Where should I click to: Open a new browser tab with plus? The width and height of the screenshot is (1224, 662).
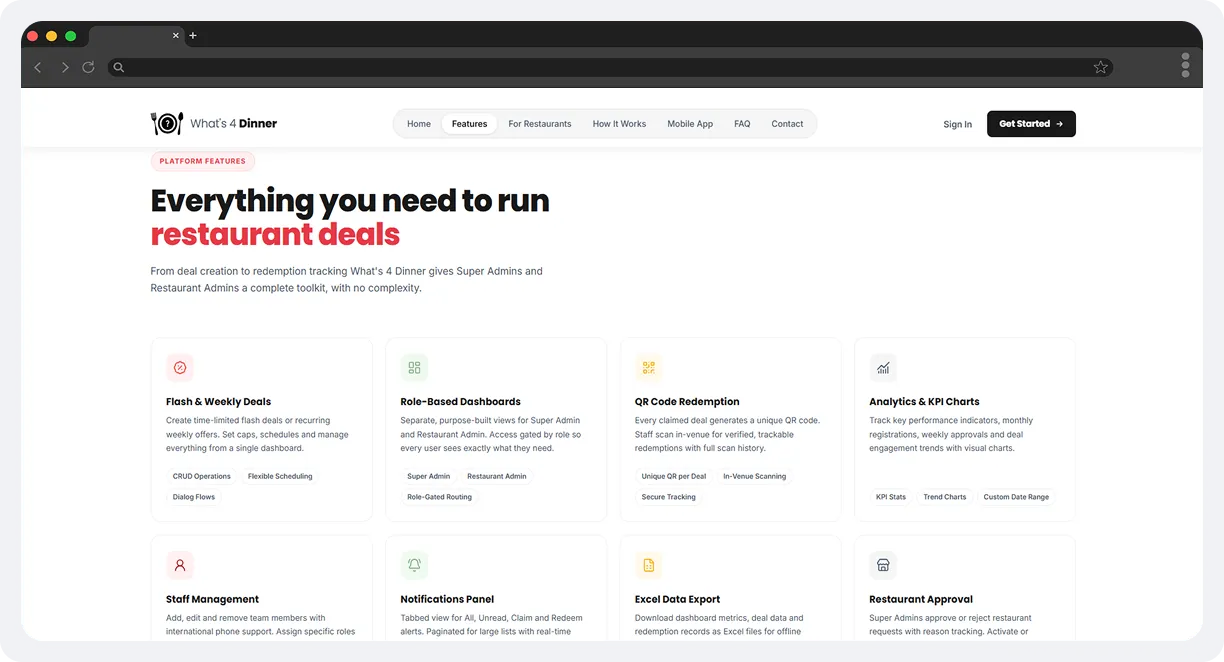[193, 36]
